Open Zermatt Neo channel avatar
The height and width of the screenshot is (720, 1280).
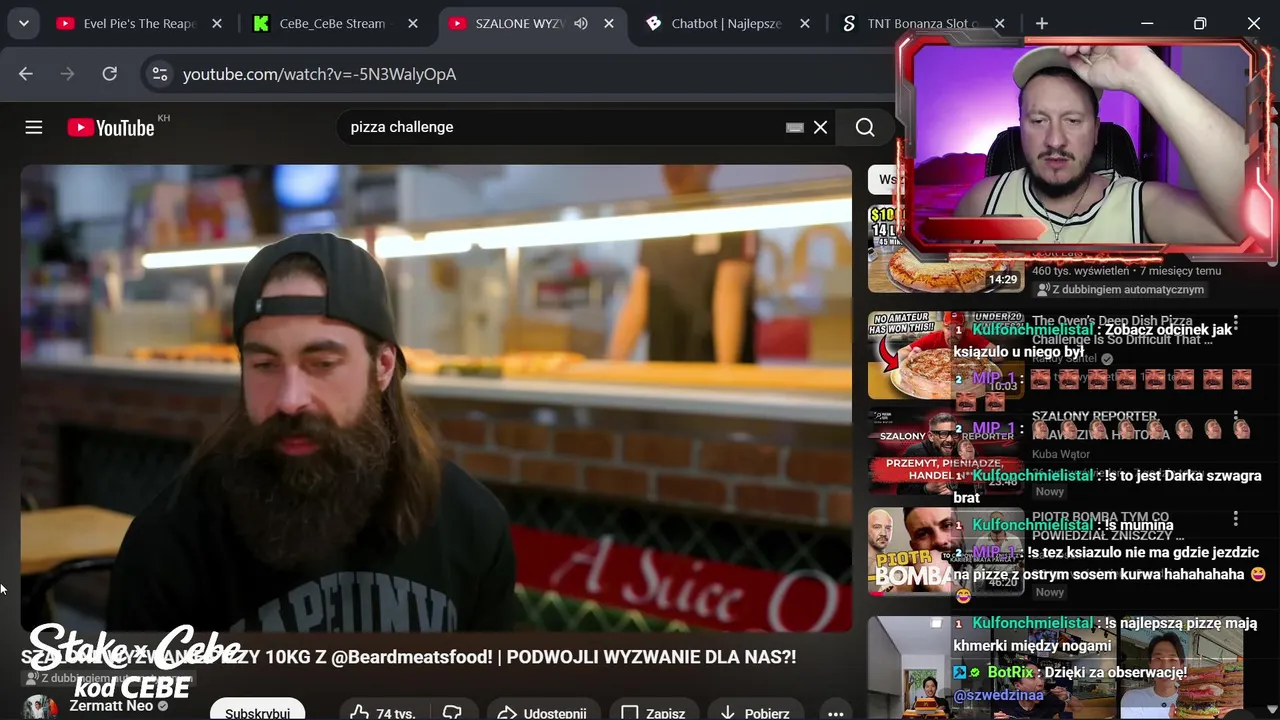tap(40, 708)
